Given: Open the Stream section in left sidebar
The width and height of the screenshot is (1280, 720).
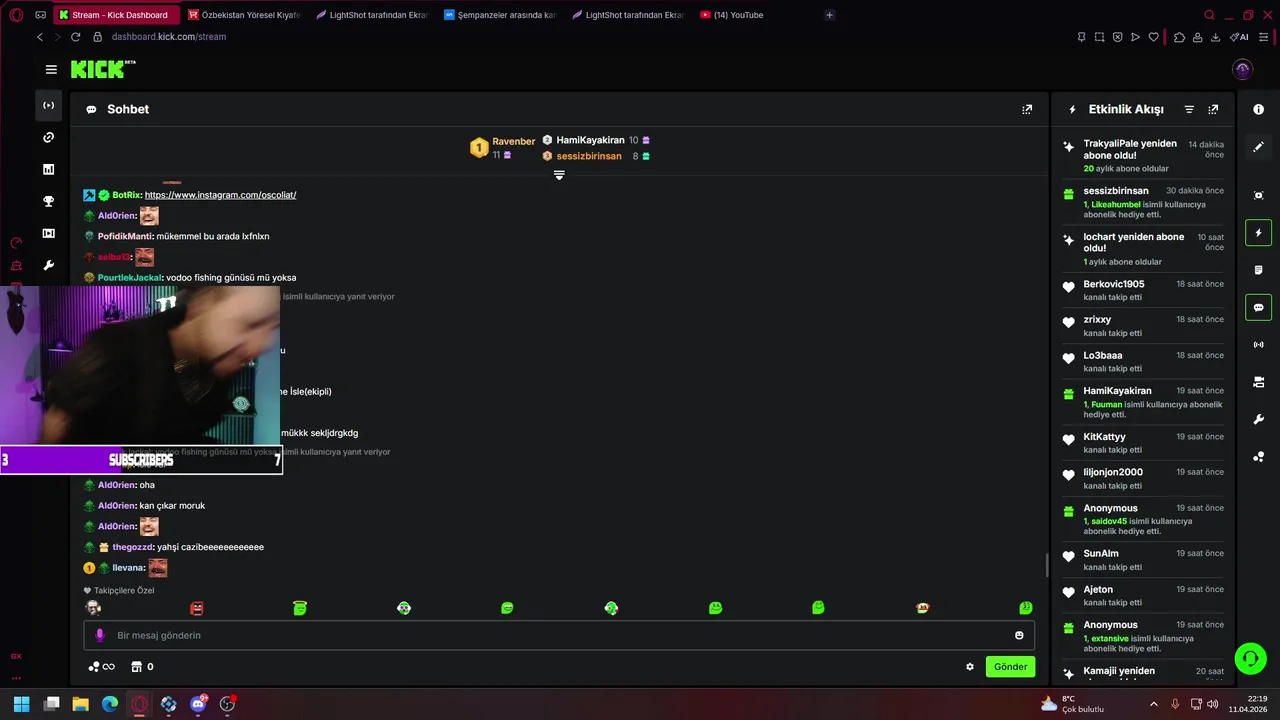Looking at the screenshot, I should 48,105.
